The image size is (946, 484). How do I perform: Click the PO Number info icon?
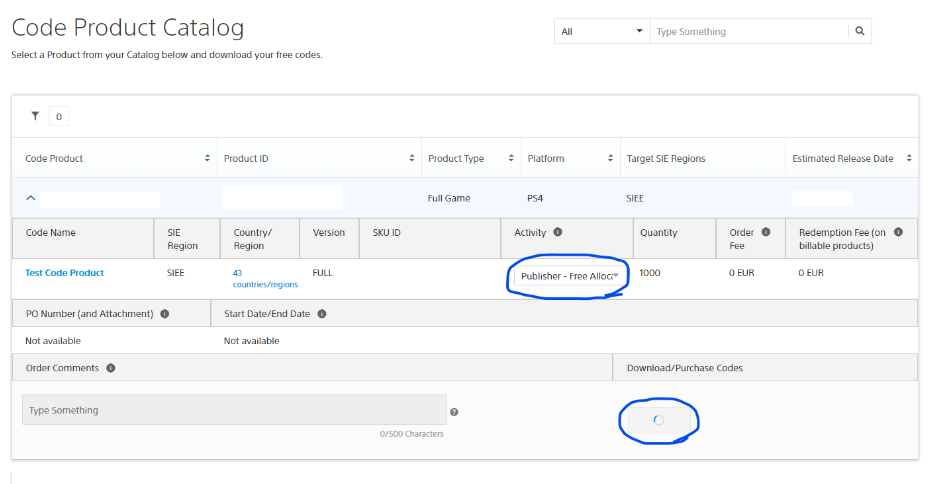pyautogui.click(x=165, y=314)
